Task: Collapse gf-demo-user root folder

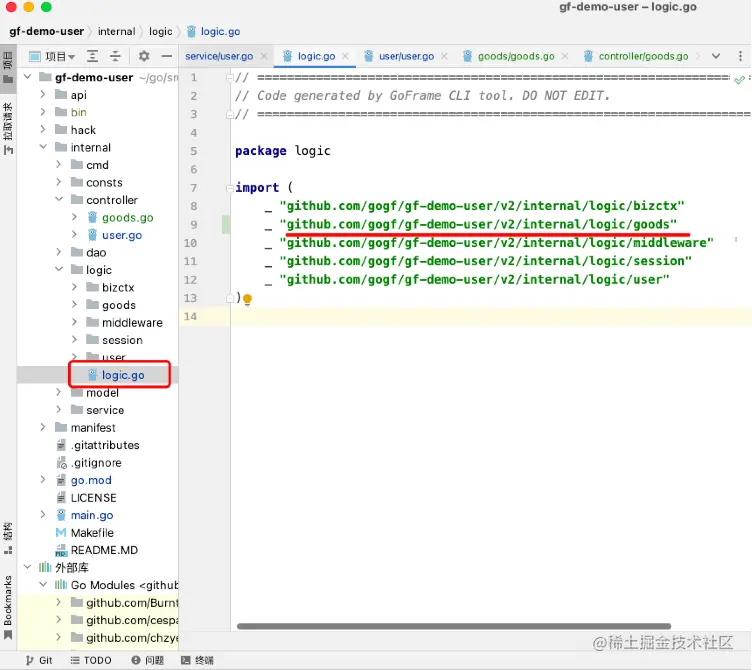Action: click(x=28, y=77)
